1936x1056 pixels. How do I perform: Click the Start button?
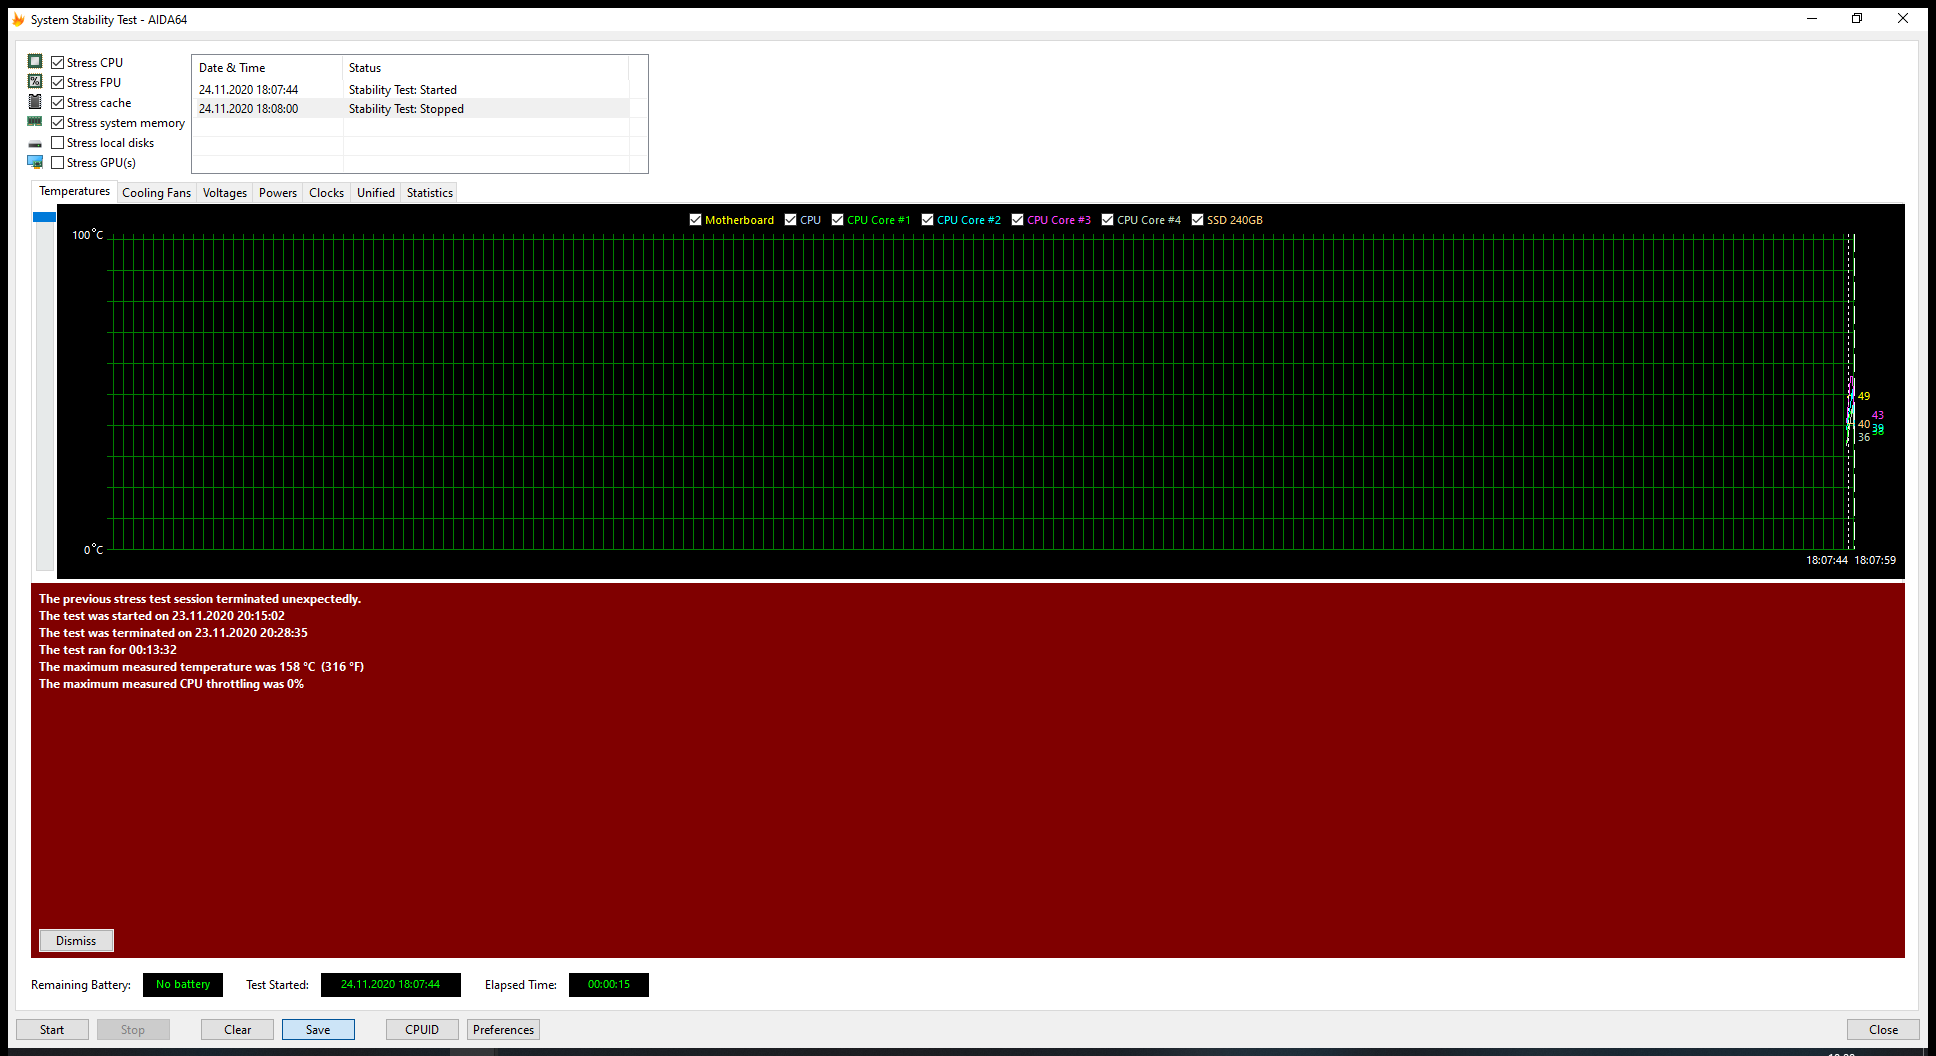(52, 1029)
